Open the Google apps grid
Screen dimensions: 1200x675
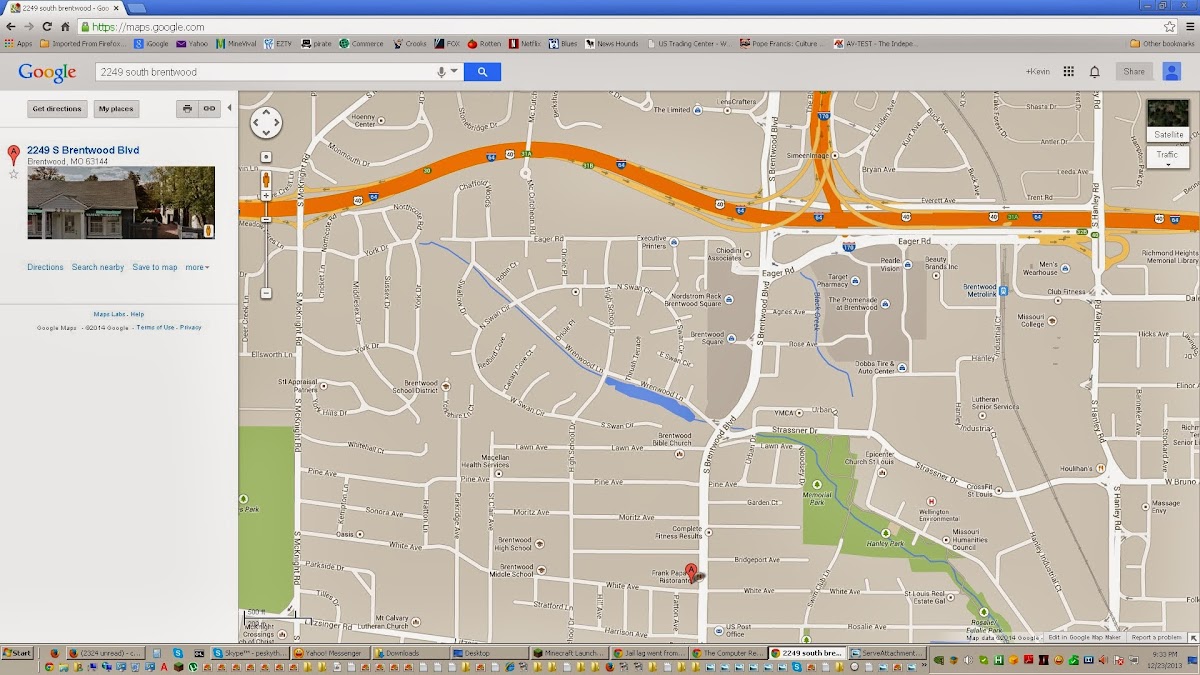1068,72
